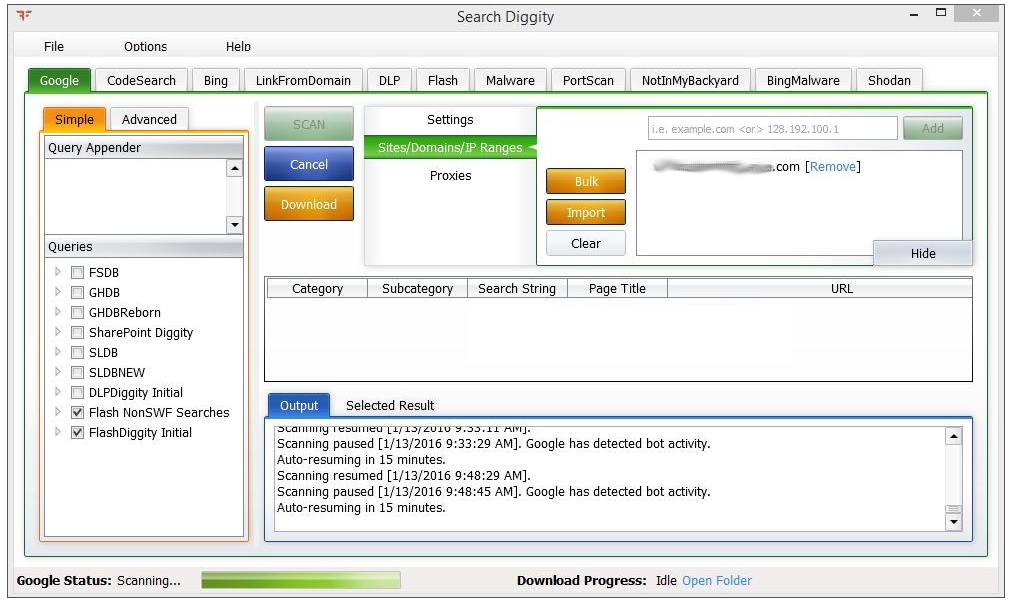The width and height of the screenshot is (1011, 604).
Task: Click the Google scanning progress bar
Action: pyautogui.click(x=300, y=580)
